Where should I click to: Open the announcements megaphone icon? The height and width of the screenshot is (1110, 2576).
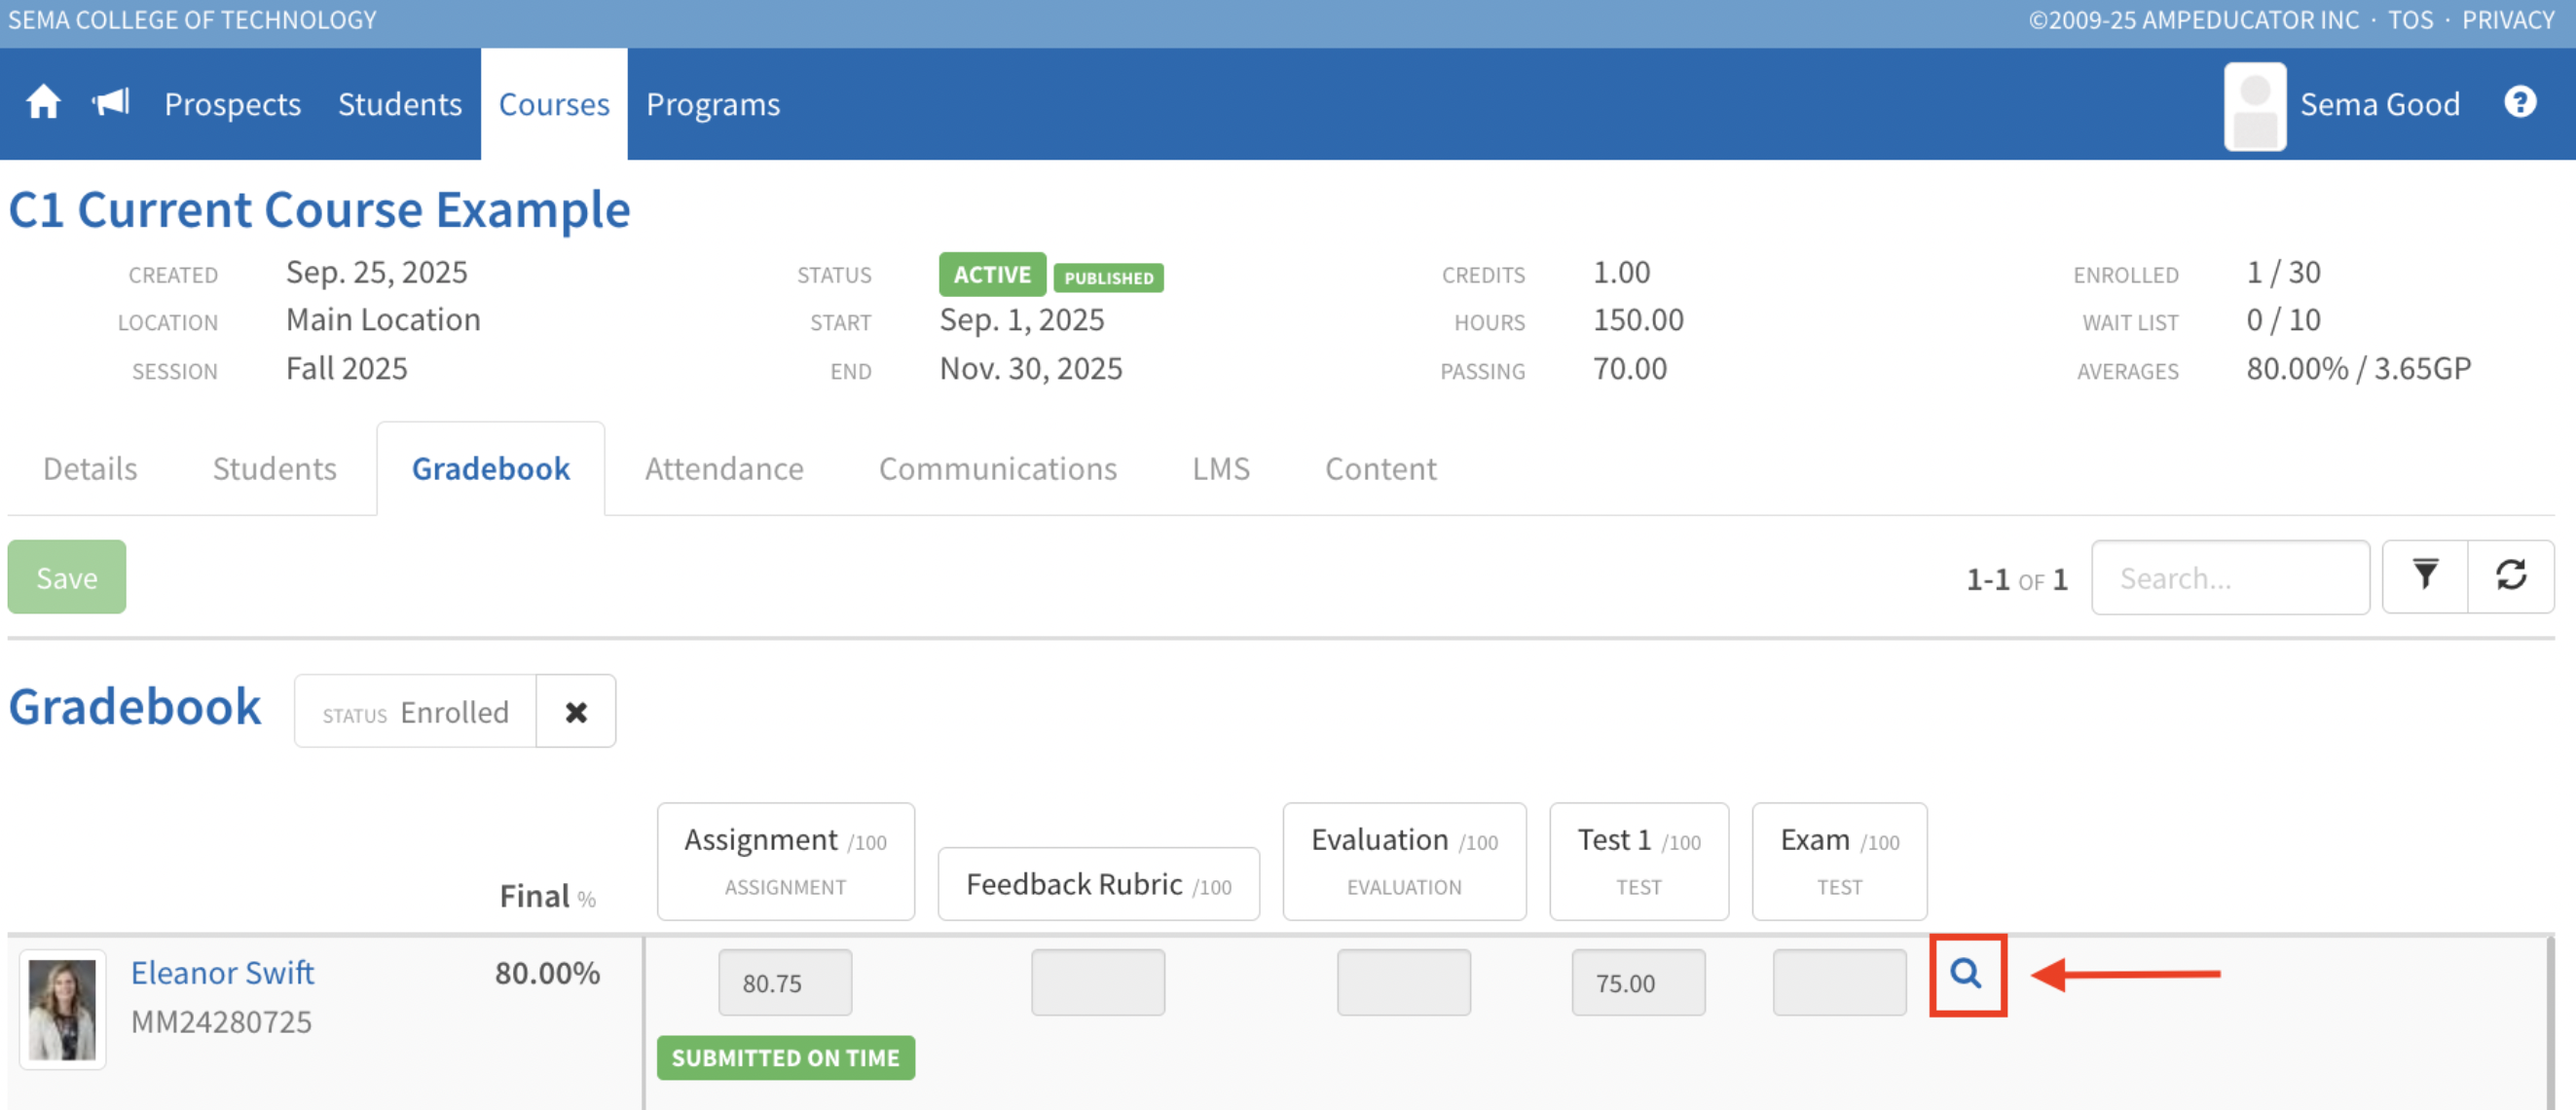point(111,103)
